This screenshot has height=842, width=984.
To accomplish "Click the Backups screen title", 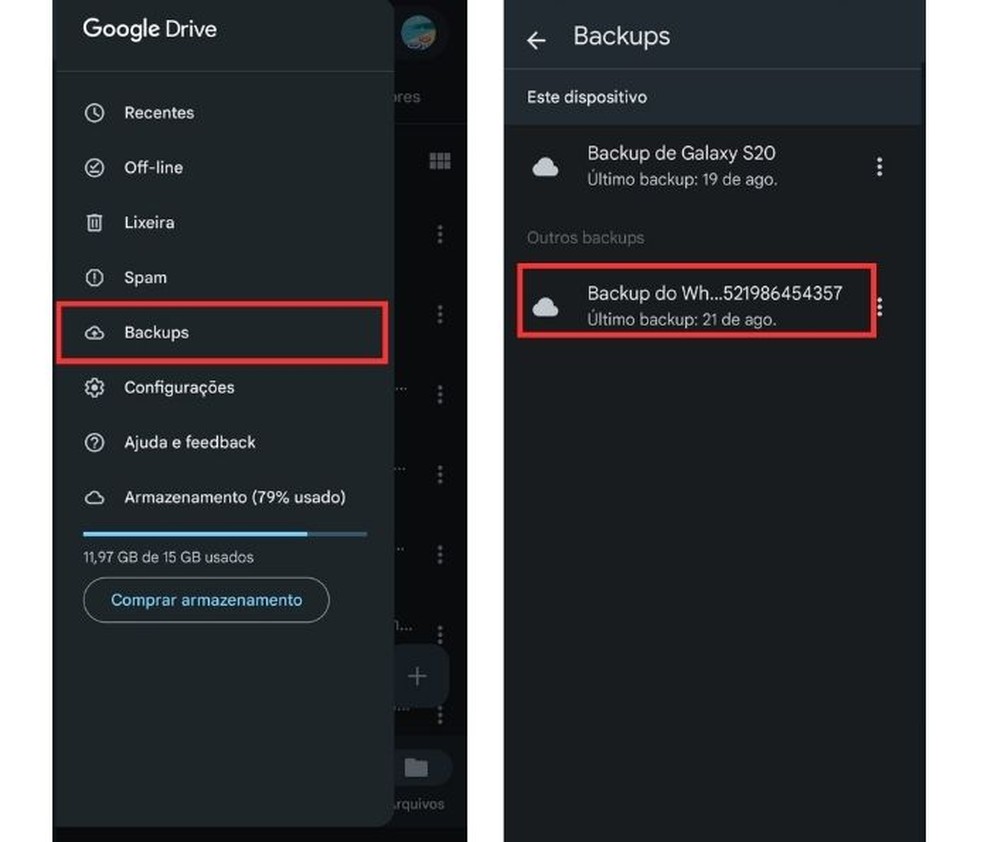I will (x=621, y=36).
